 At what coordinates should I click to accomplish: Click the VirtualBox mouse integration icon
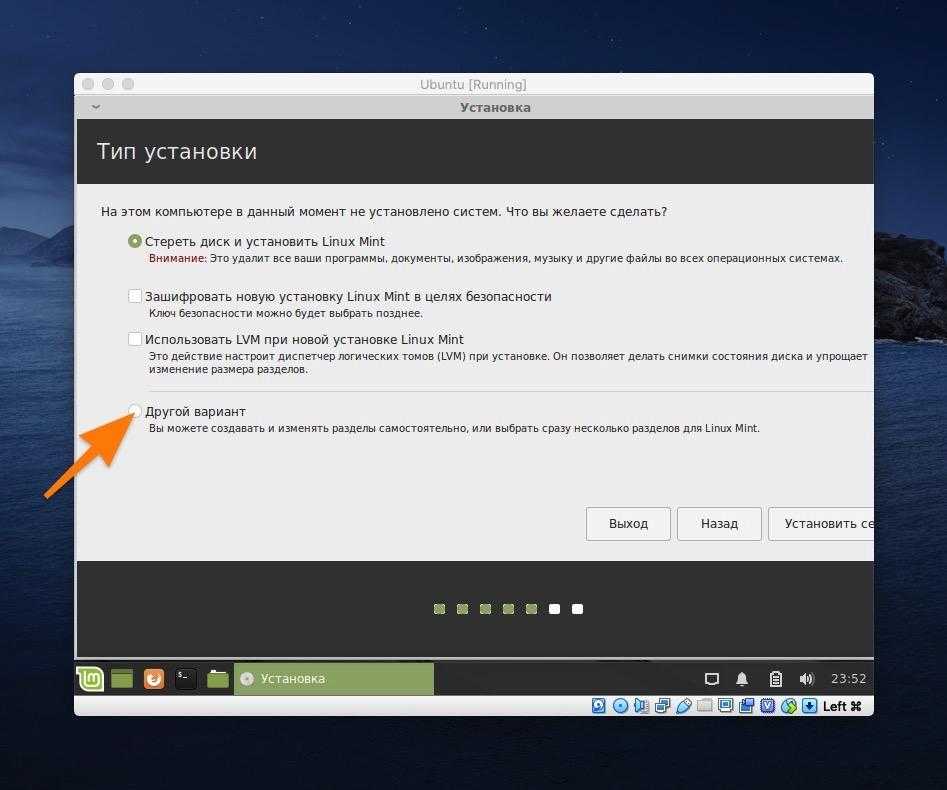coord(789,705)
